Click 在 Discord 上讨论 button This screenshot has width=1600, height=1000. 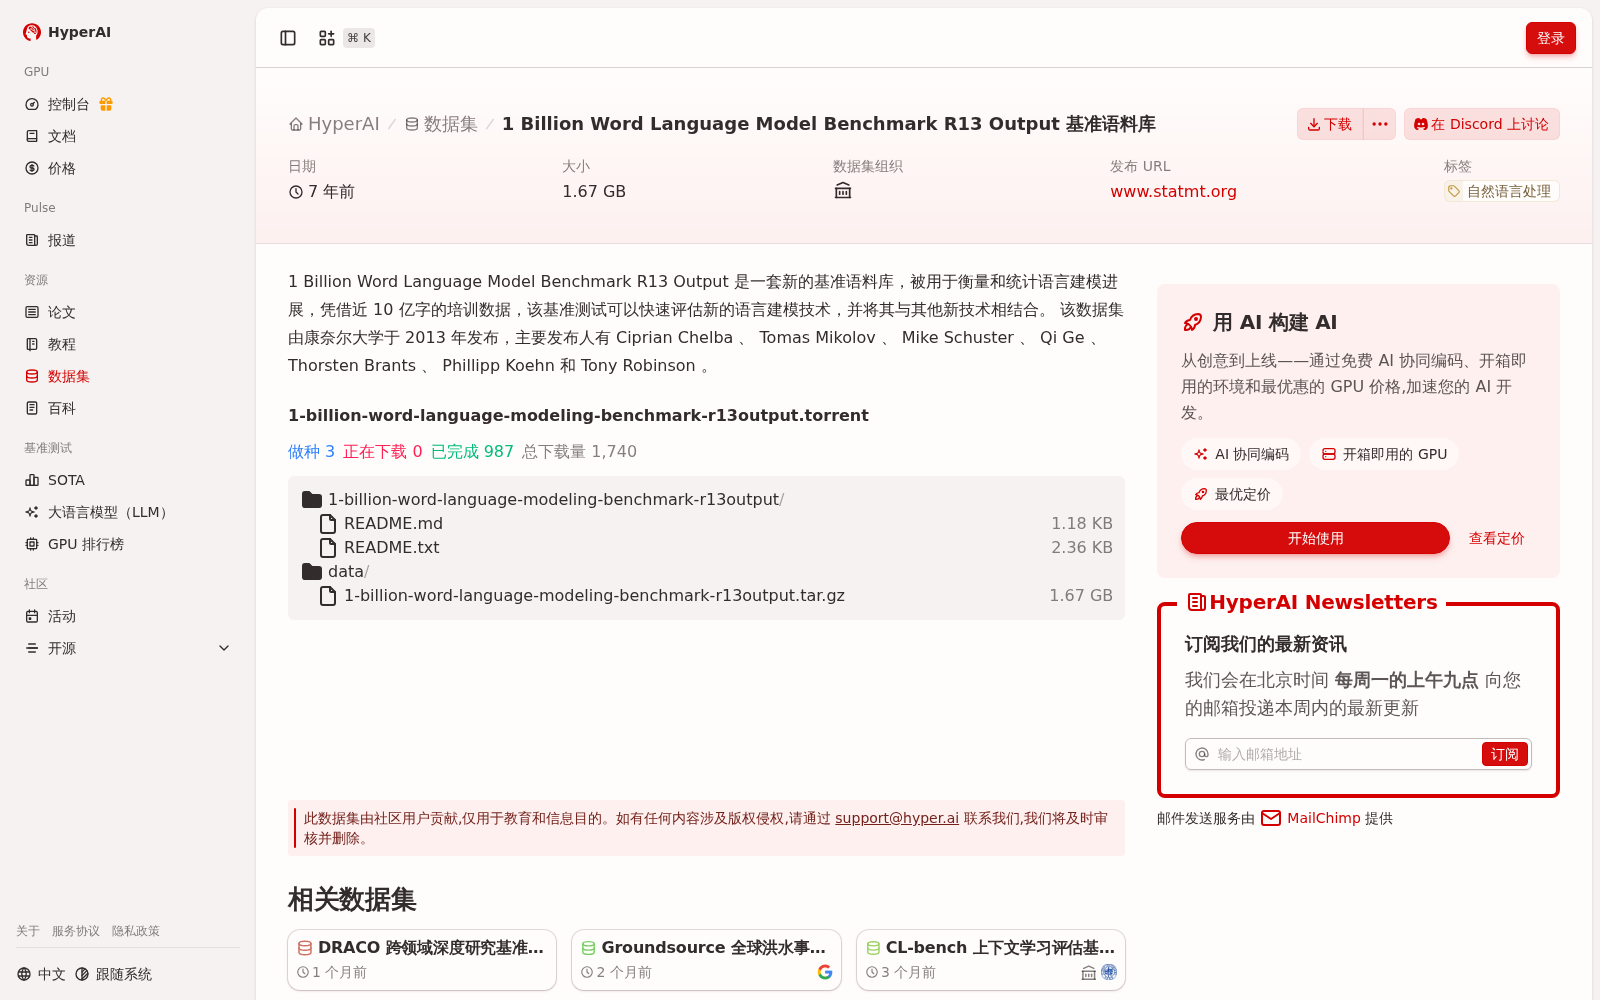(1481, 124)
